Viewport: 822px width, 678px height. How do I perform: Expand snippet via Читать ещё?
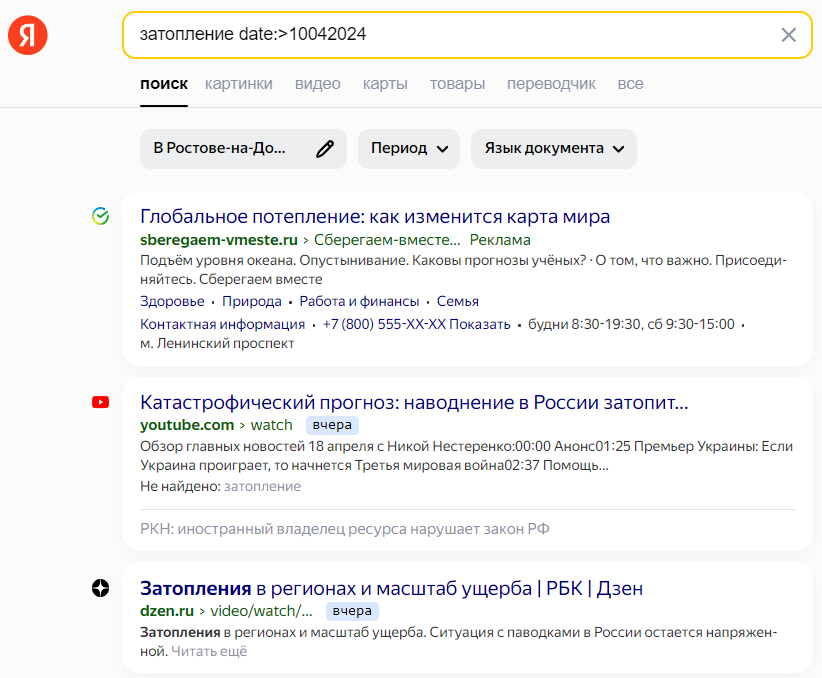(x=209, y=652)
